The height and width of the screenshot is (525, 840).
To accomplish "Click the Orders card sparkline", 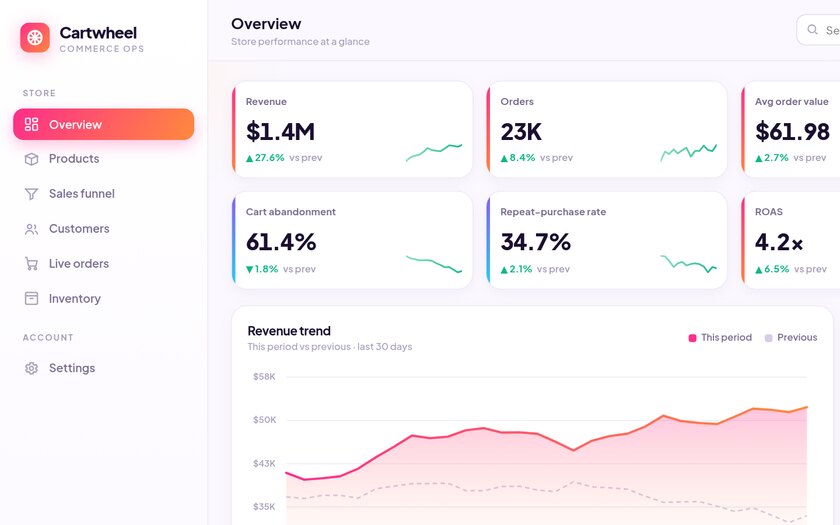I will 688,152.
